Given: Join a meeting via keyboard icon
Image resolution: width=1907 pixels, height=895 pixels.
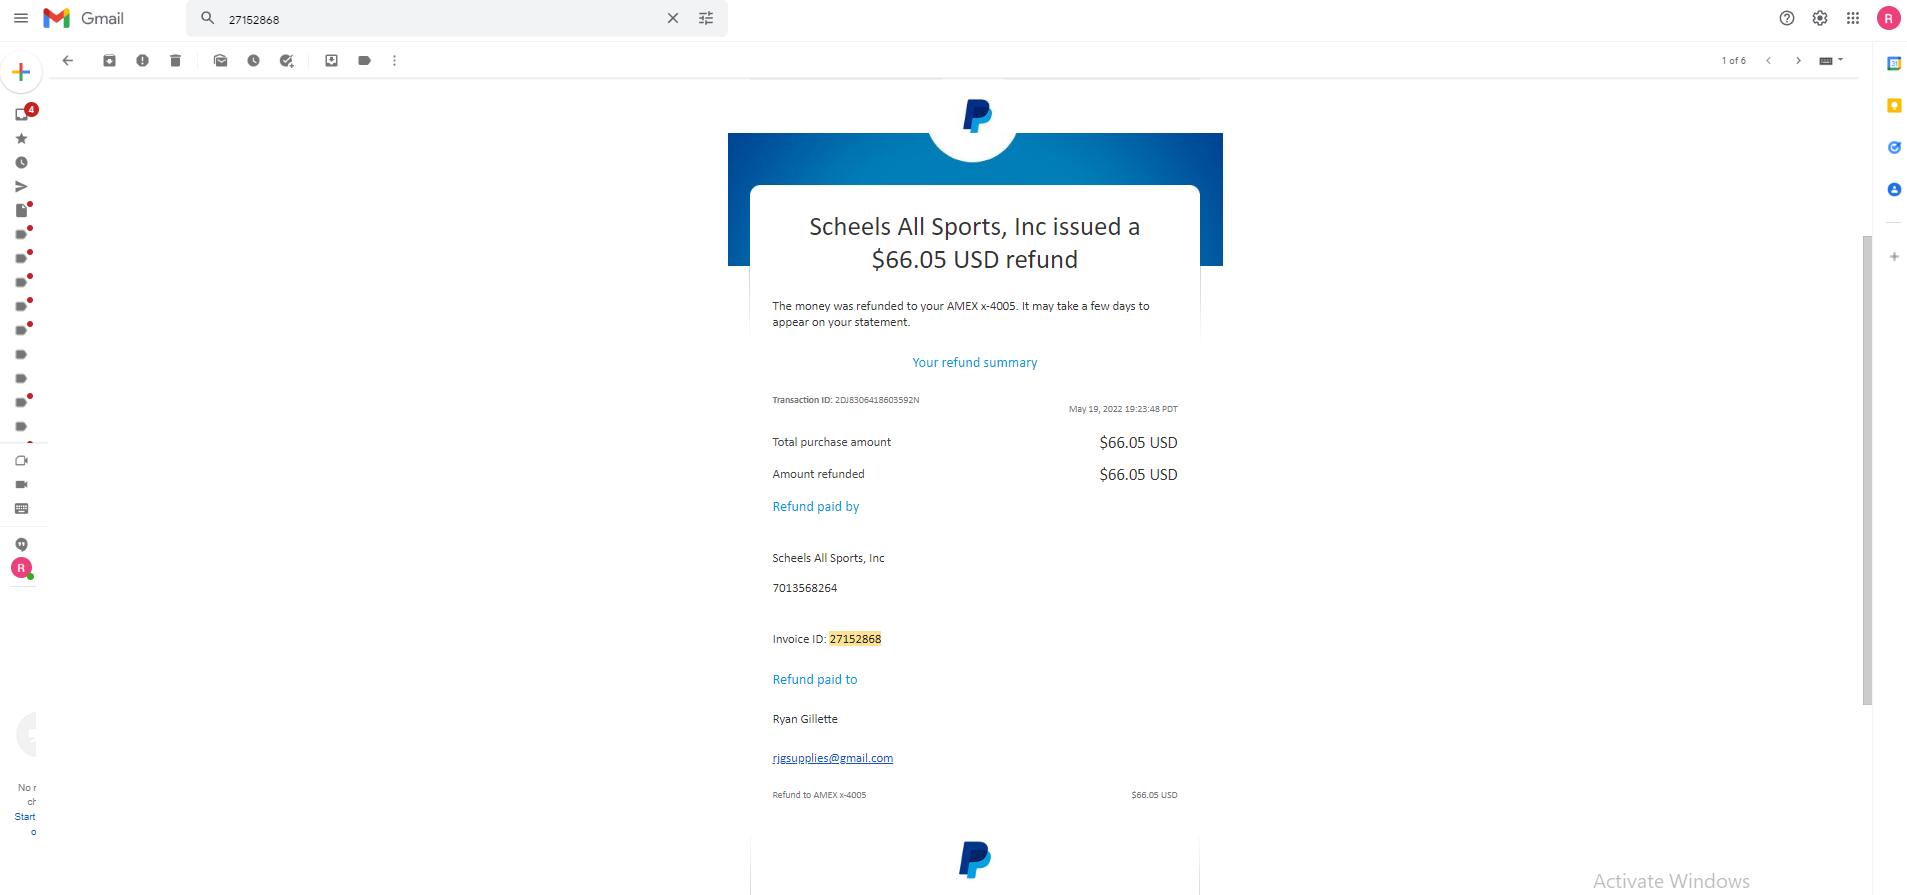Looking at the screenshot, I should click(x=21, y=509).
